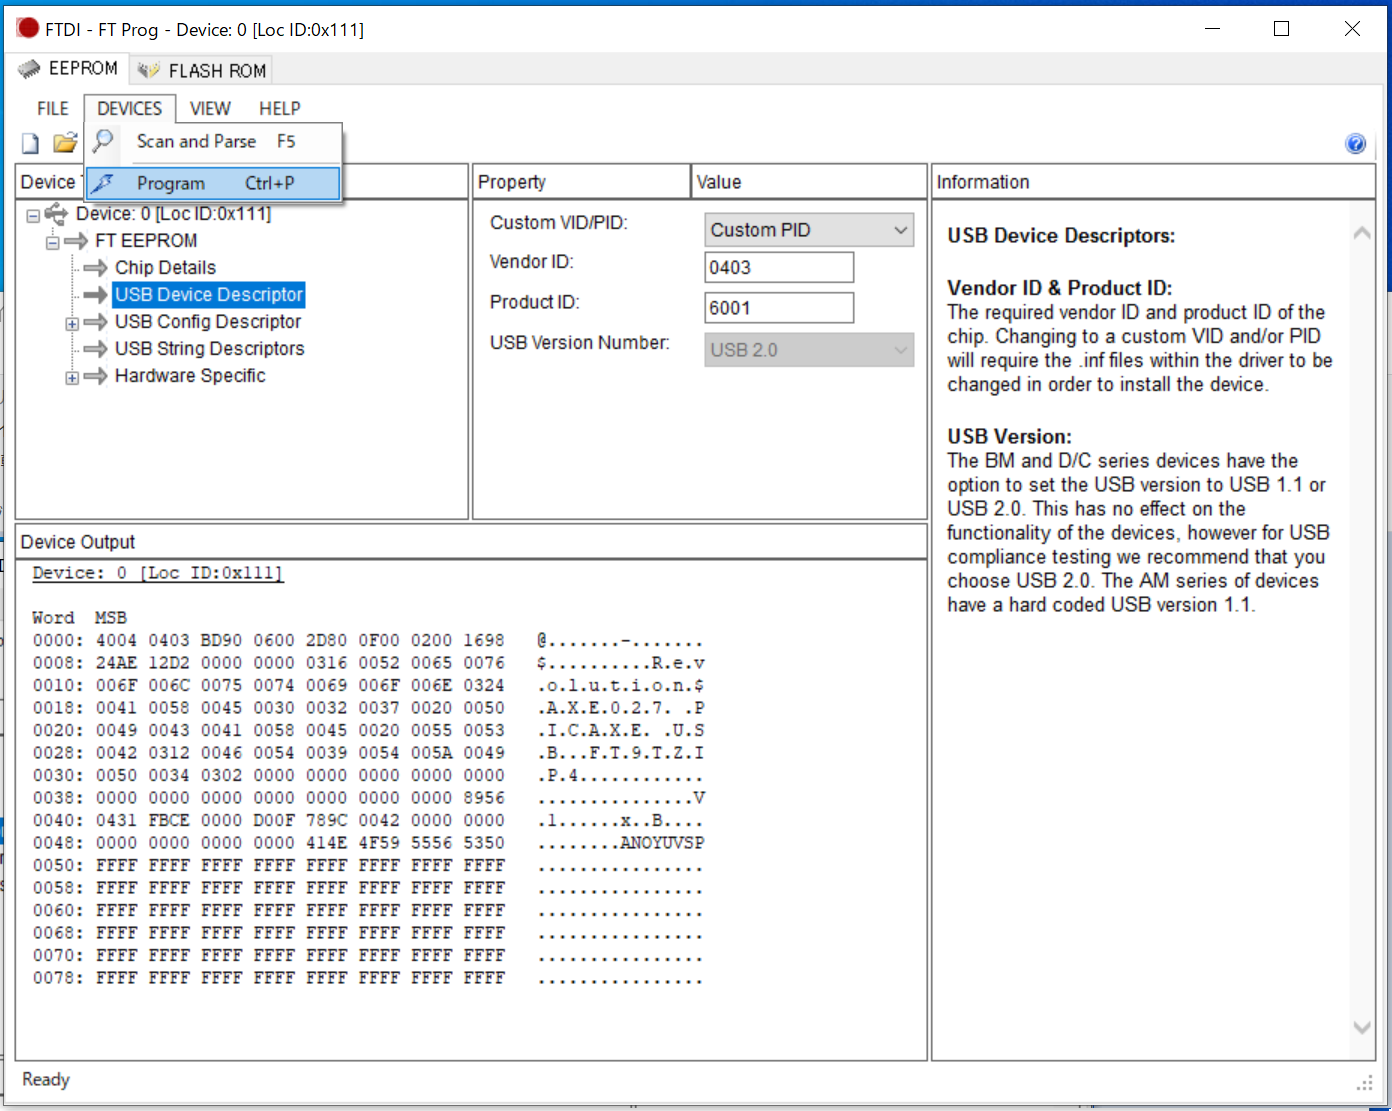Switch to the FLASH ROM tab
The height and width of the screenshot is (1111, 1392).
[x=203, y=70]
